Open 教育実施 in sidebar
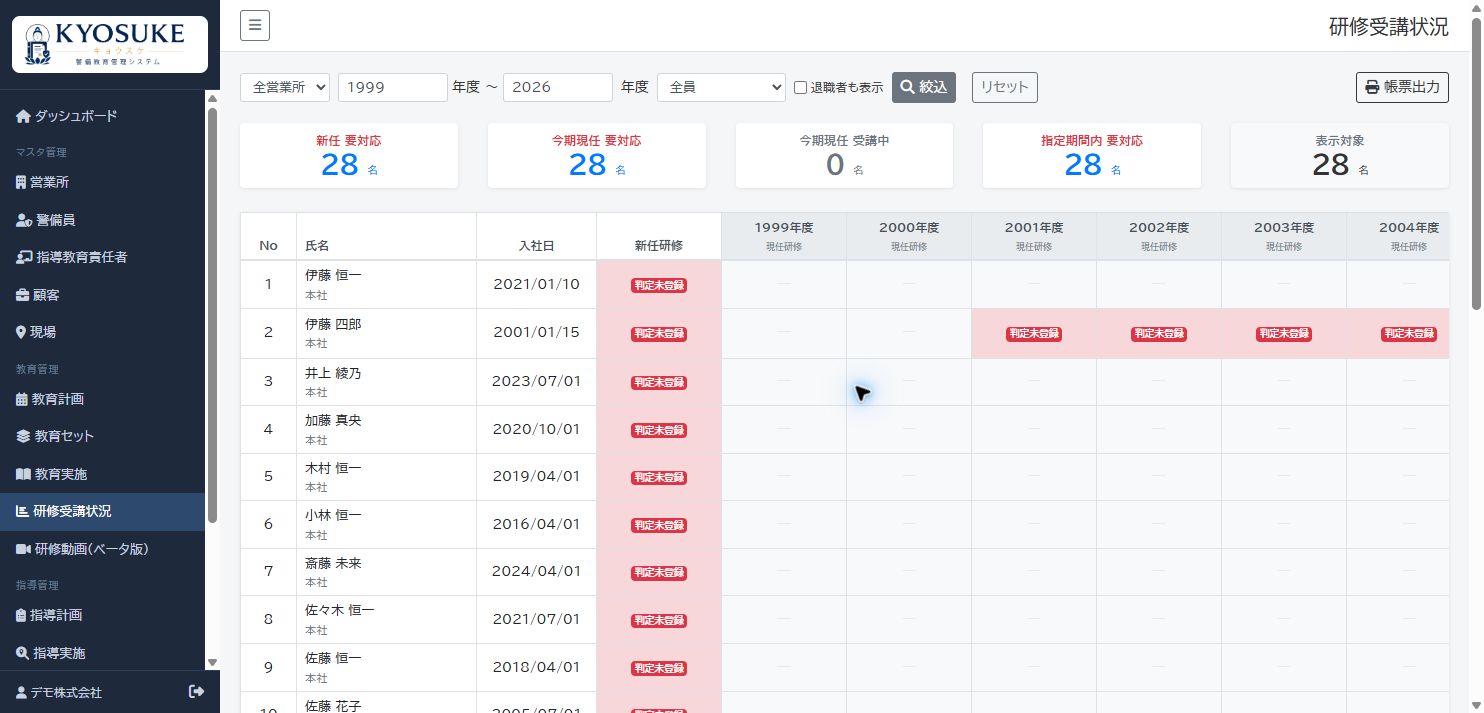Image resolution: width=1484 pixels, height=713 pixels. 52,474
